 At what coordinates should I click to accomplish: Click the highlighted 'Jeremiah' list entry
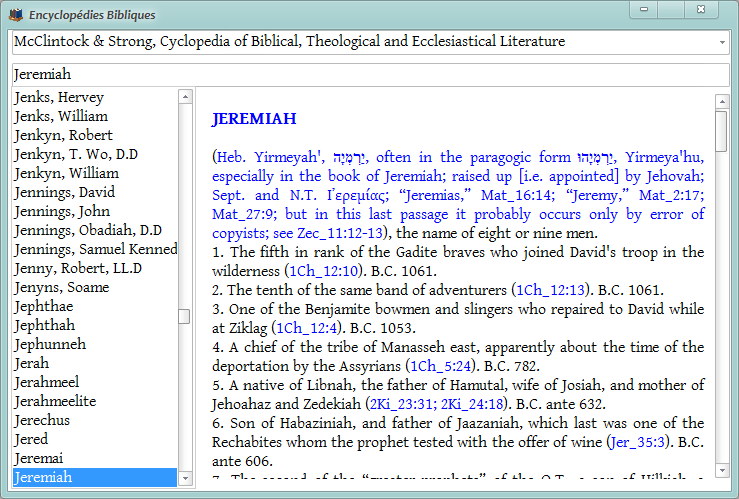tap(95, 477)
